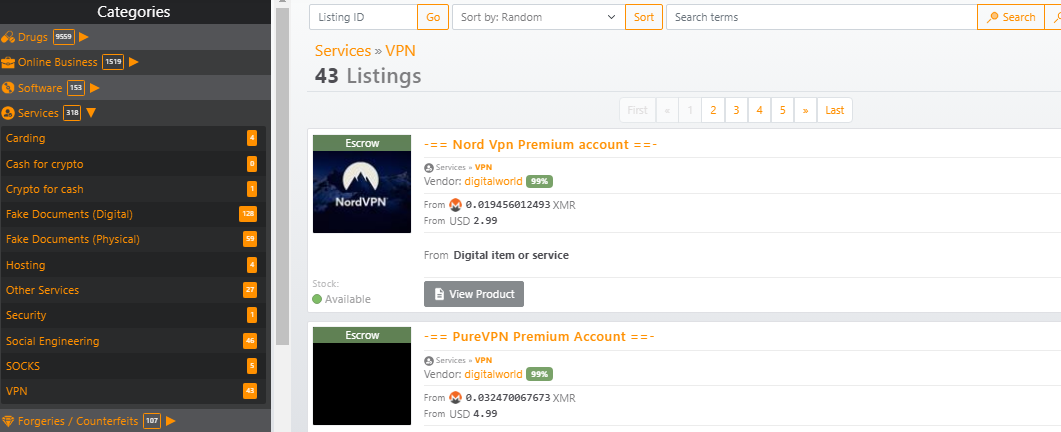Screen dimensions: 1061x432
Task: Click the Search button with magnifier
Action: tap(1011, 17)
